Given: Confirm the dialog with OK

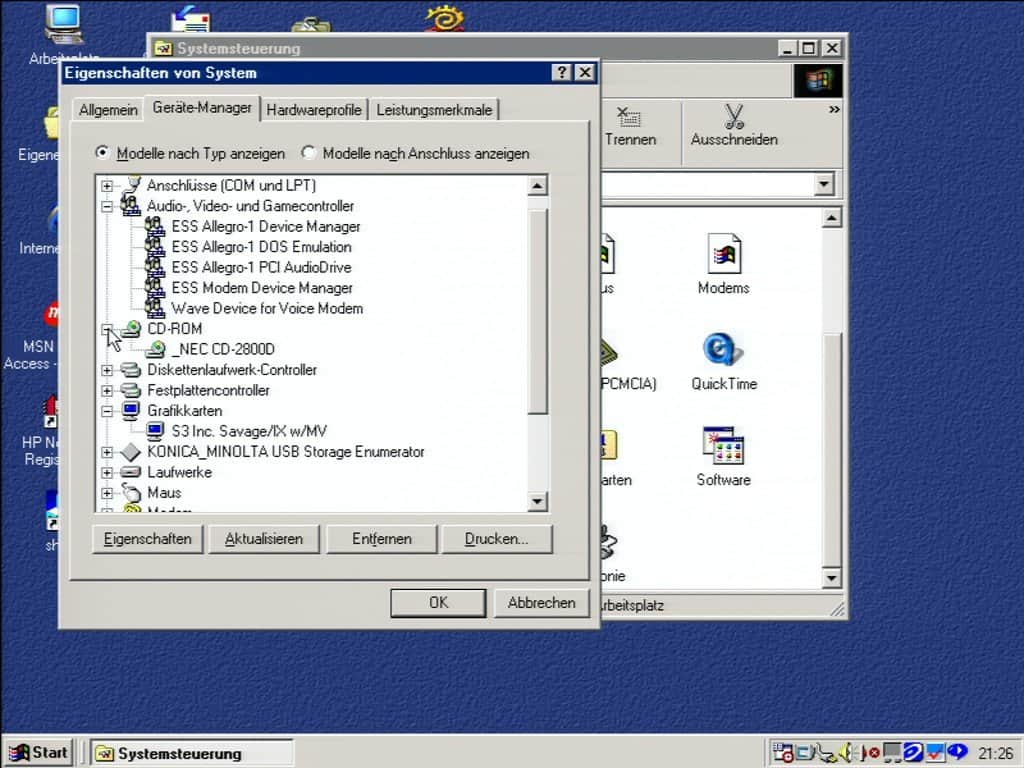Looking at the screenshot, I should click(x=438, y=603).
